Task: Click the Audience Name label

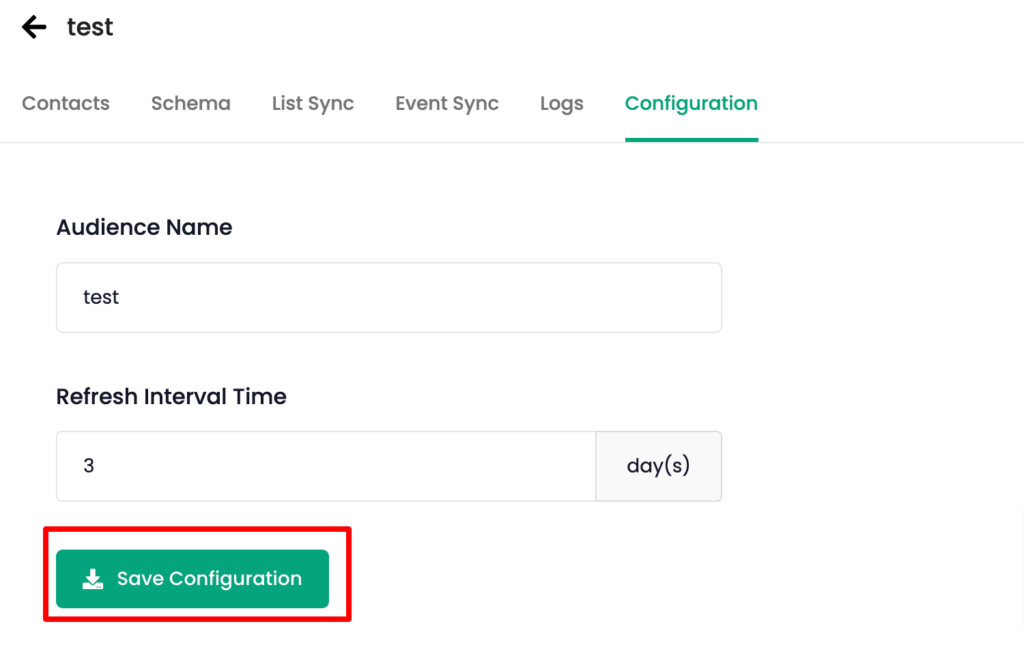Action: [144, 227]
